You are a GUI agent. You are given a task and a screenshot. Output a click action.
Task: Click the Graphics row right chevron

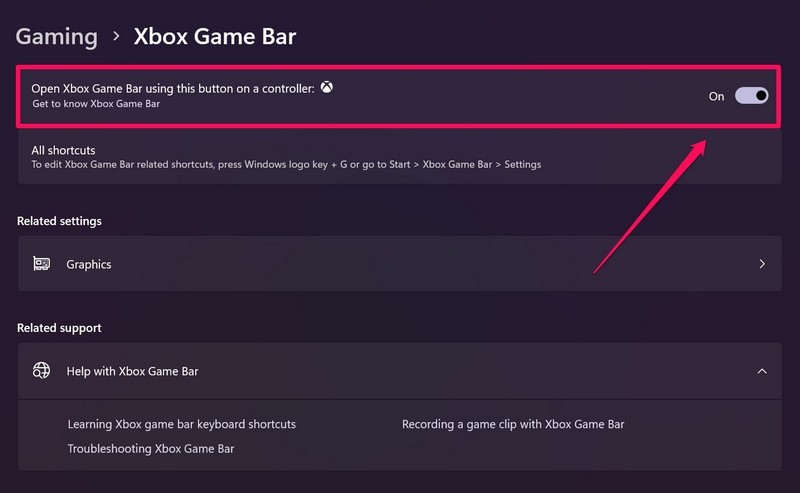click(762, 264)
